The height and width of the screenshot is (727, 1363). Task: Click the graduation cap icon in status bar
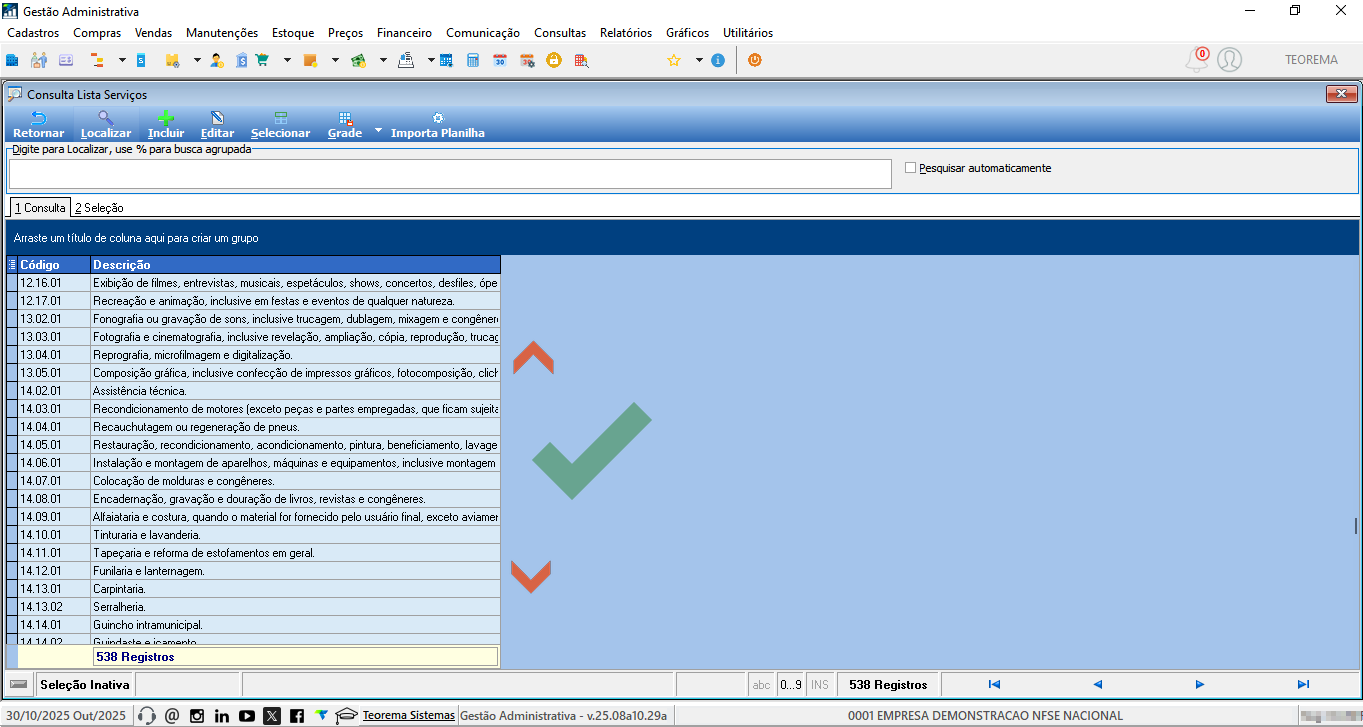tap(347, 715)
